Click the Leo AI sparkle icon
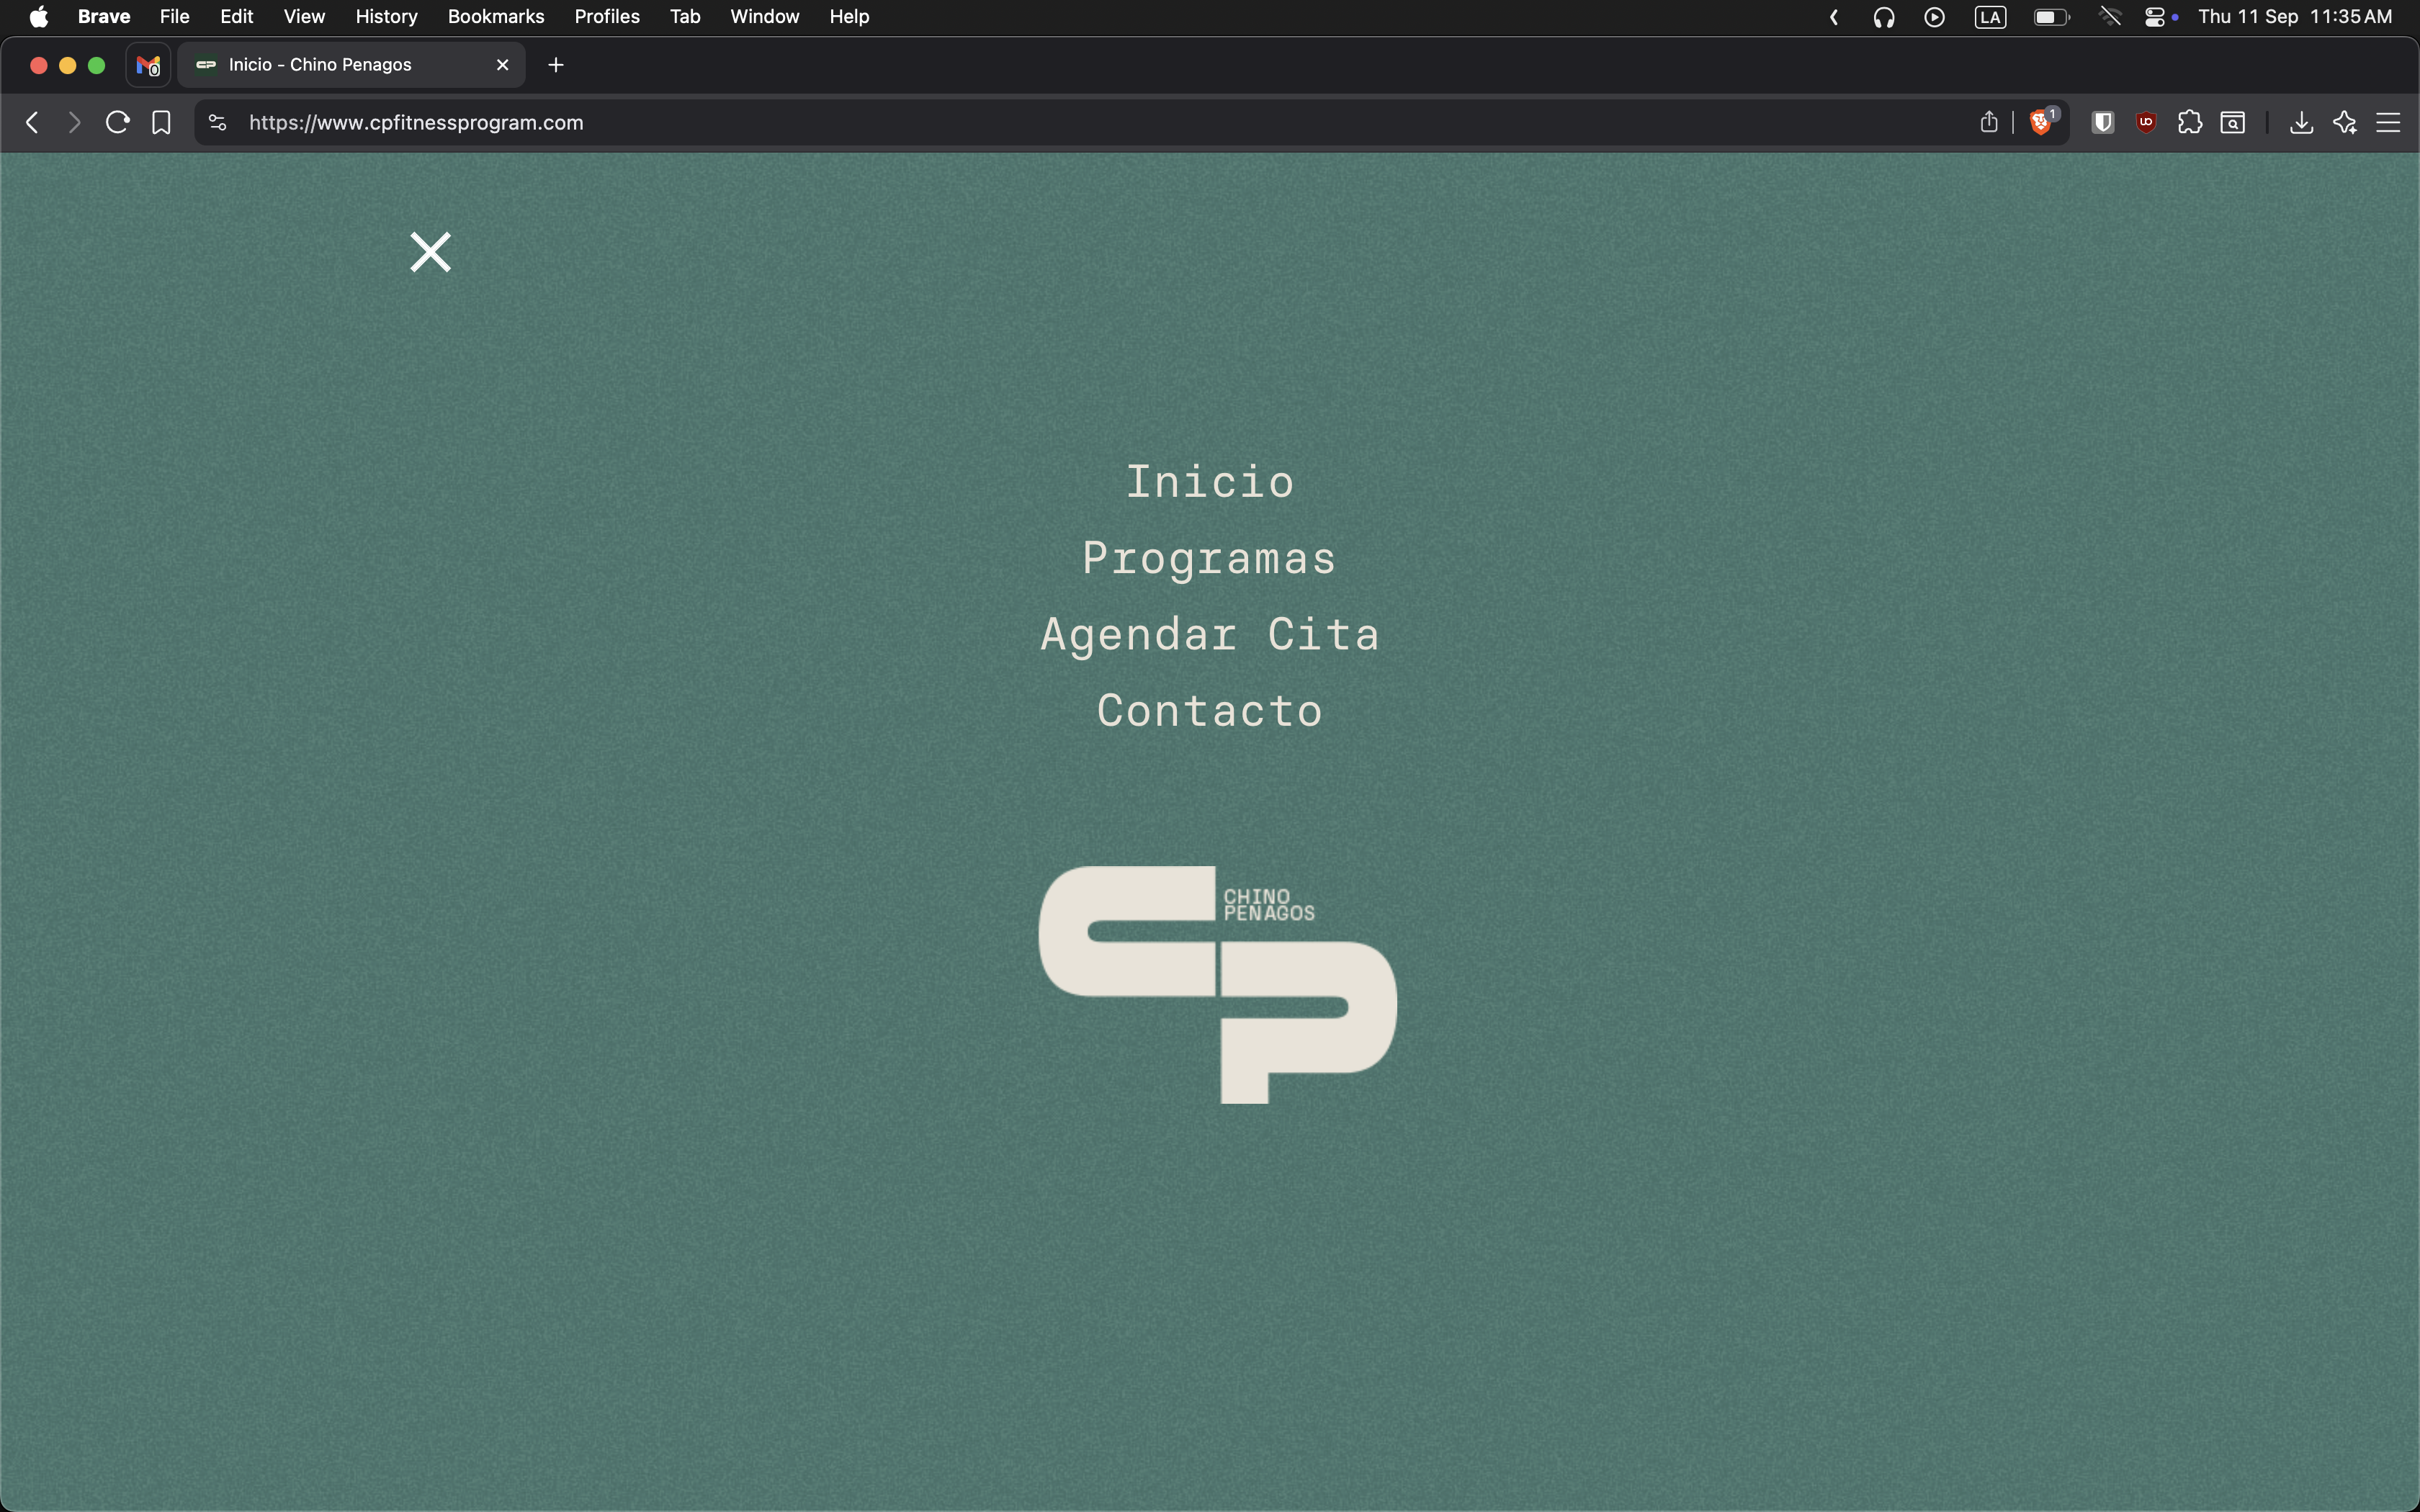 pos(2345,122)
